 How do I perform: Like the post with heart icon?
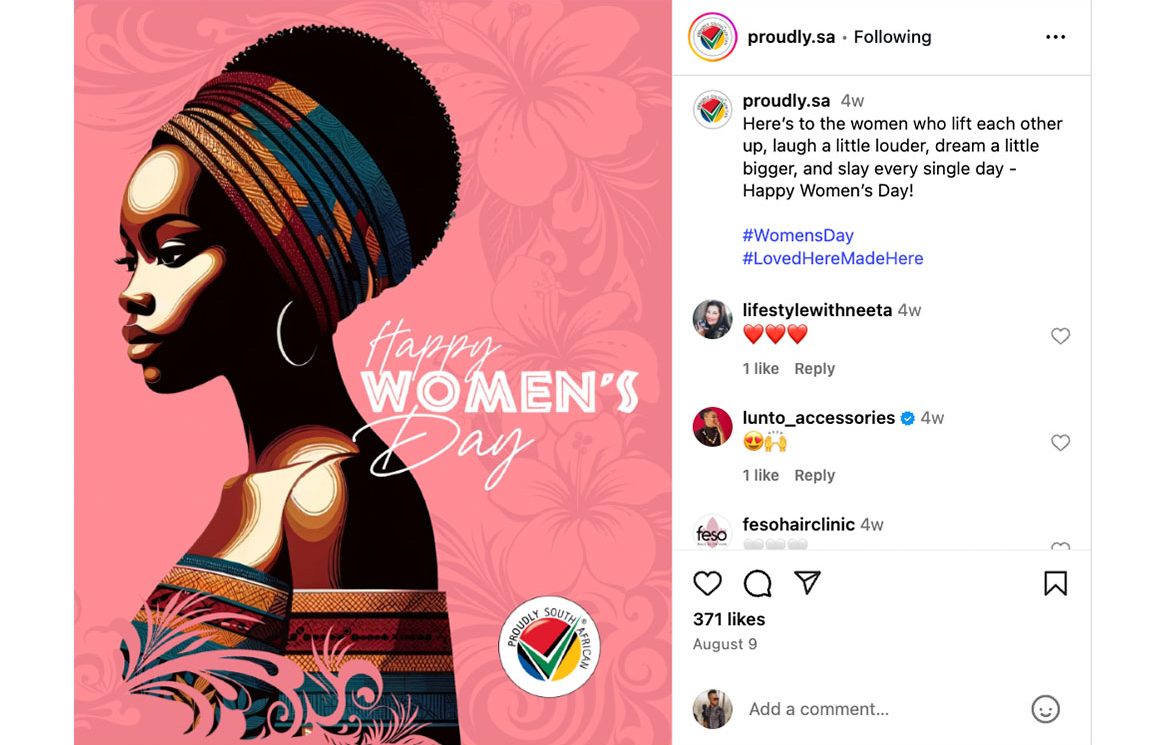coord(707,584)
